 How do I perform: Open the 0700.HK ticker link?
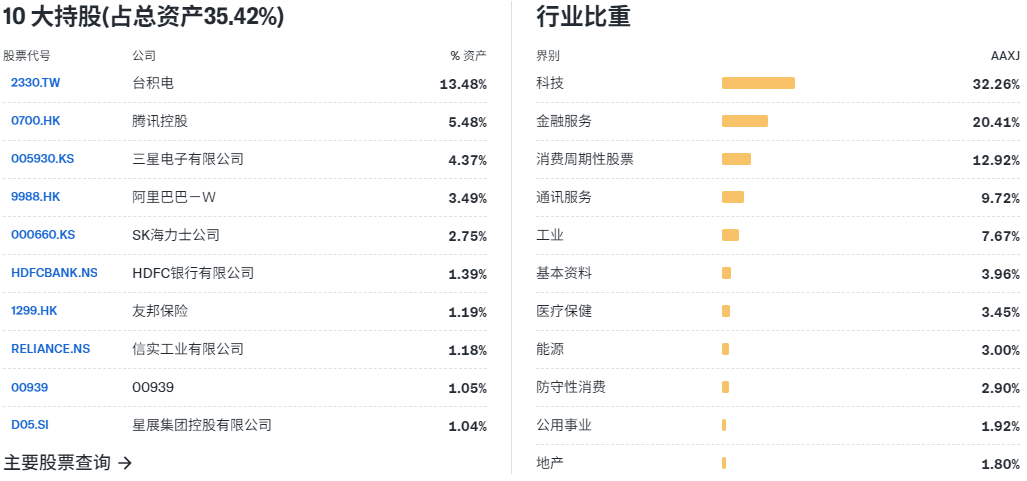pyautogui.click(x=35, y=121)
